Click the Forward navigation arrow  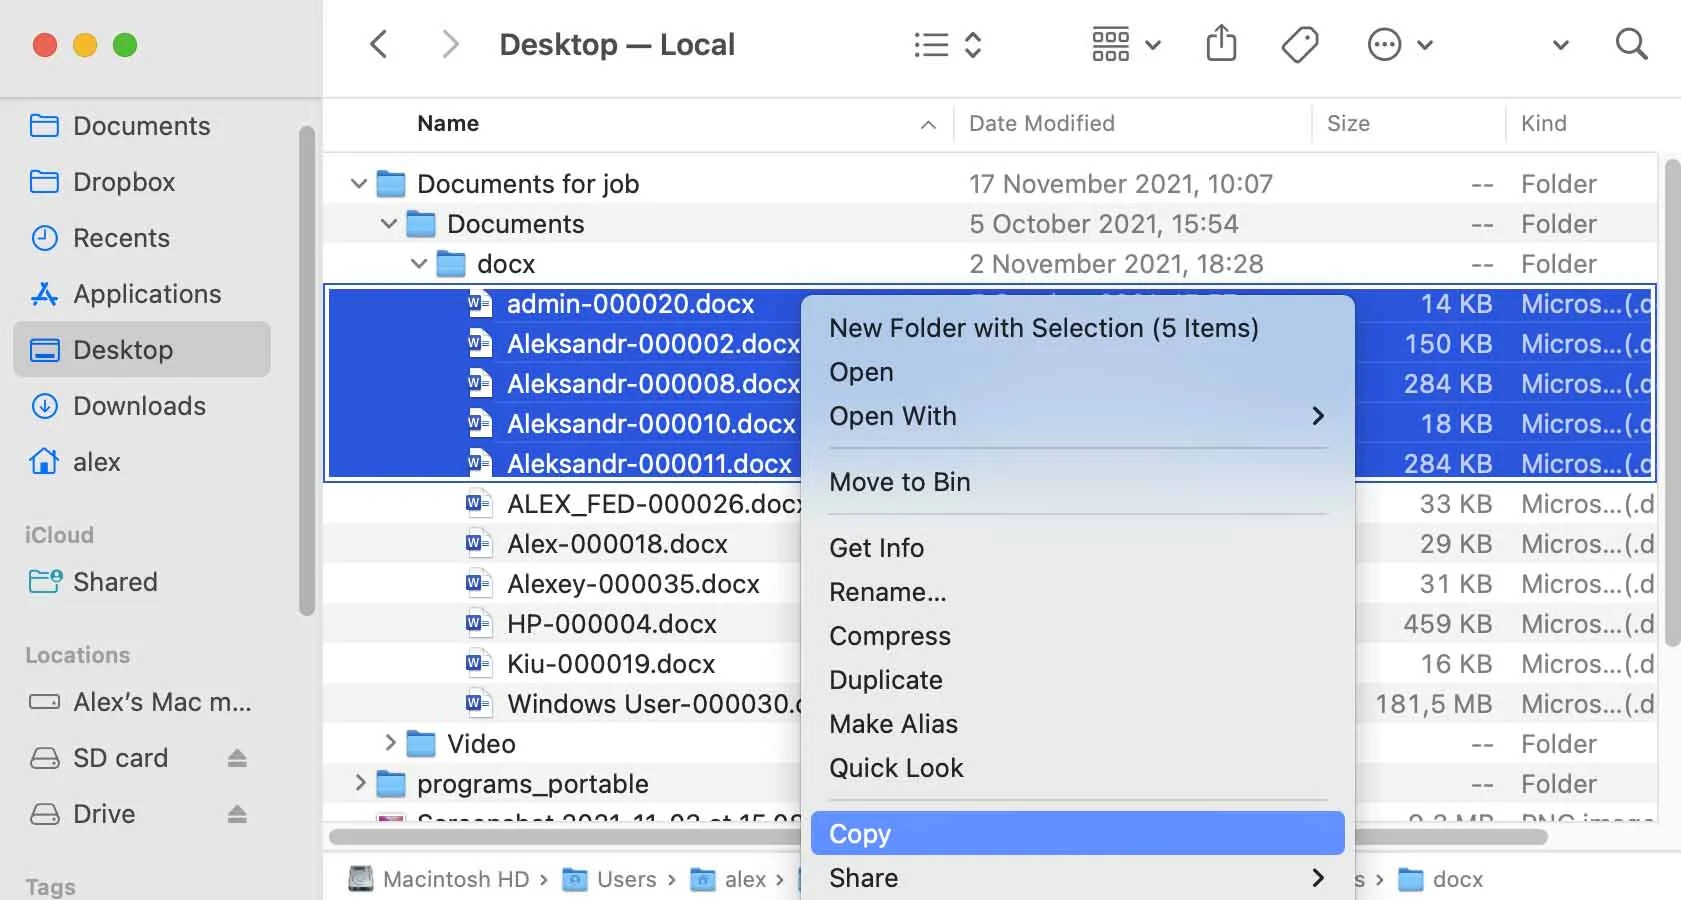coord(450,44)
